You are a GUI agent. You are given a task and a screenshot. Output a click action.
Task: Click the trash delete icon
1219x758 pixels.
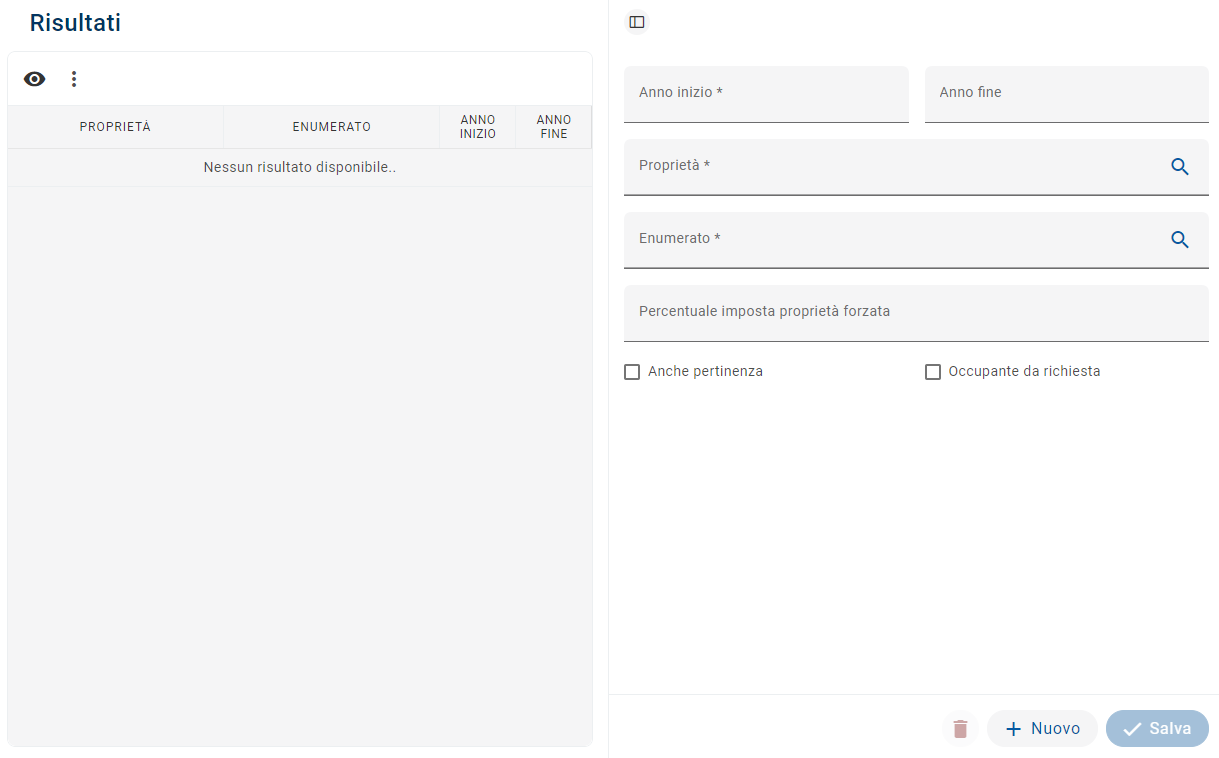point(960,729)
